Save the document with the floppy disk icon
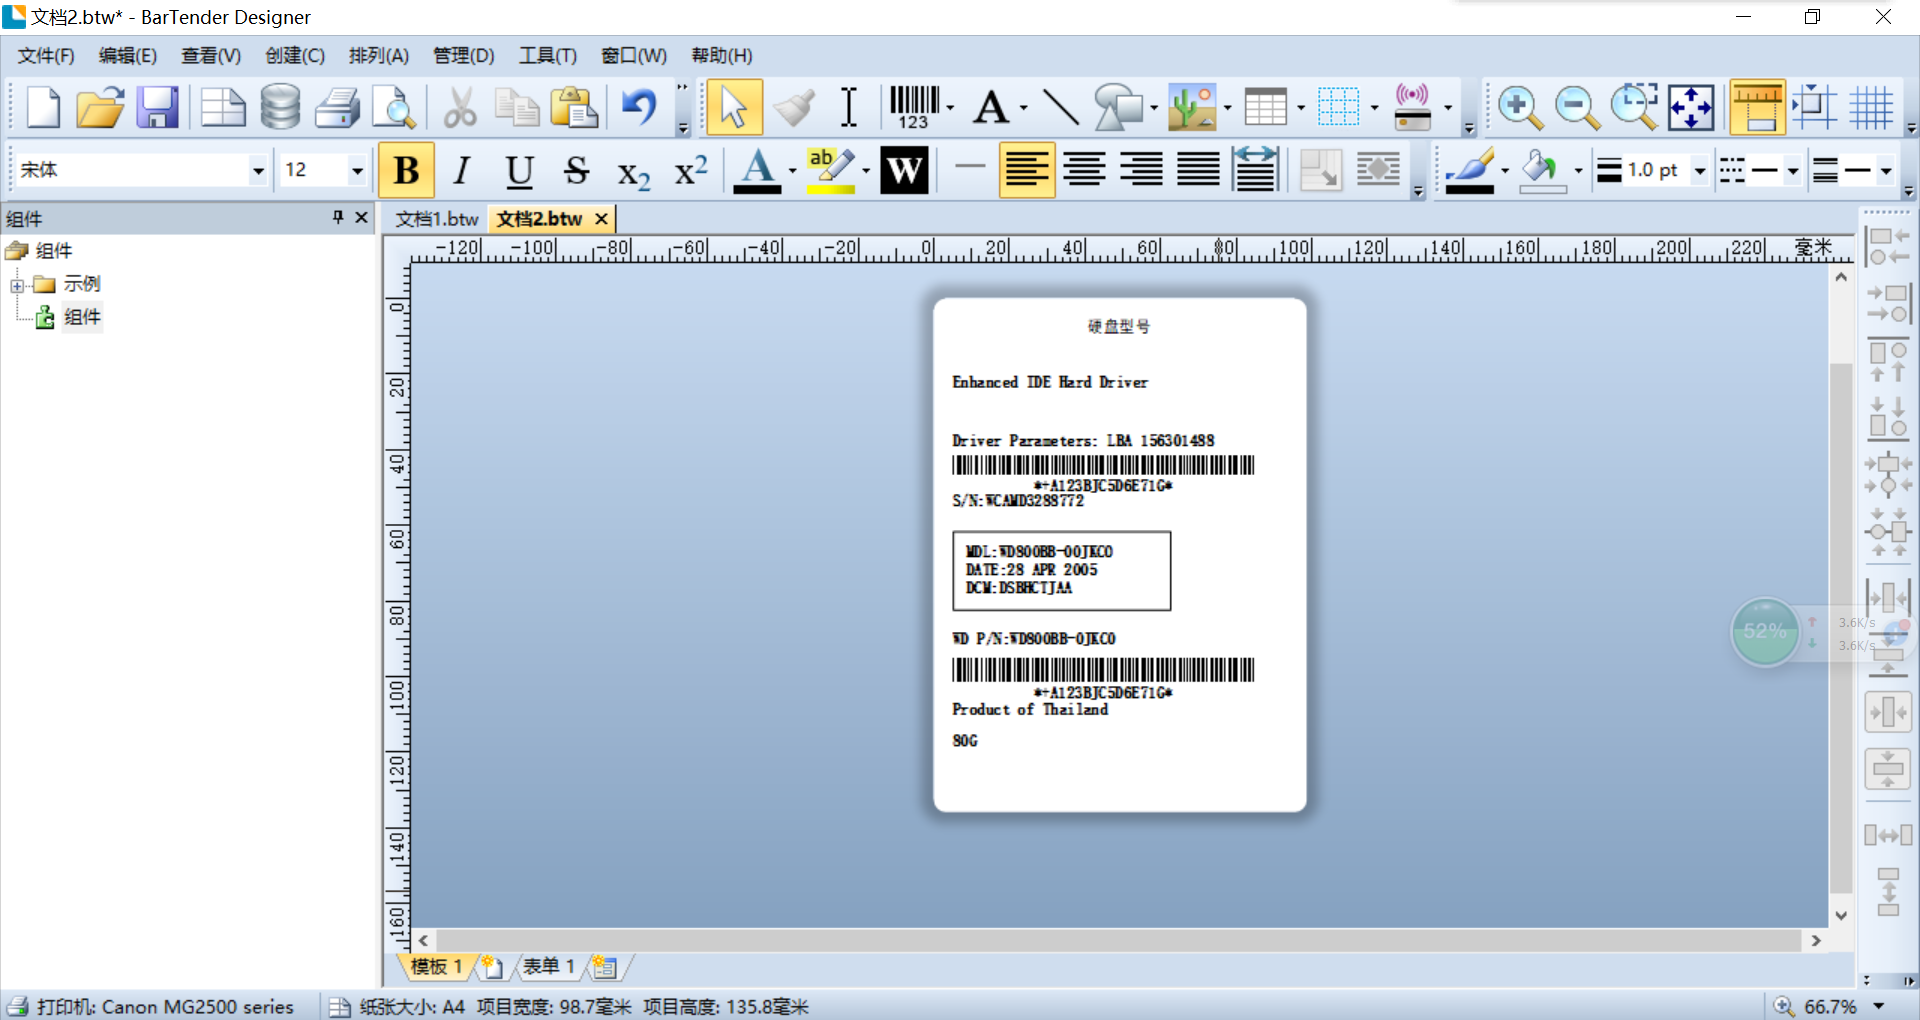The height and width of the screenshot is (1020, 1920). (157, 107)
